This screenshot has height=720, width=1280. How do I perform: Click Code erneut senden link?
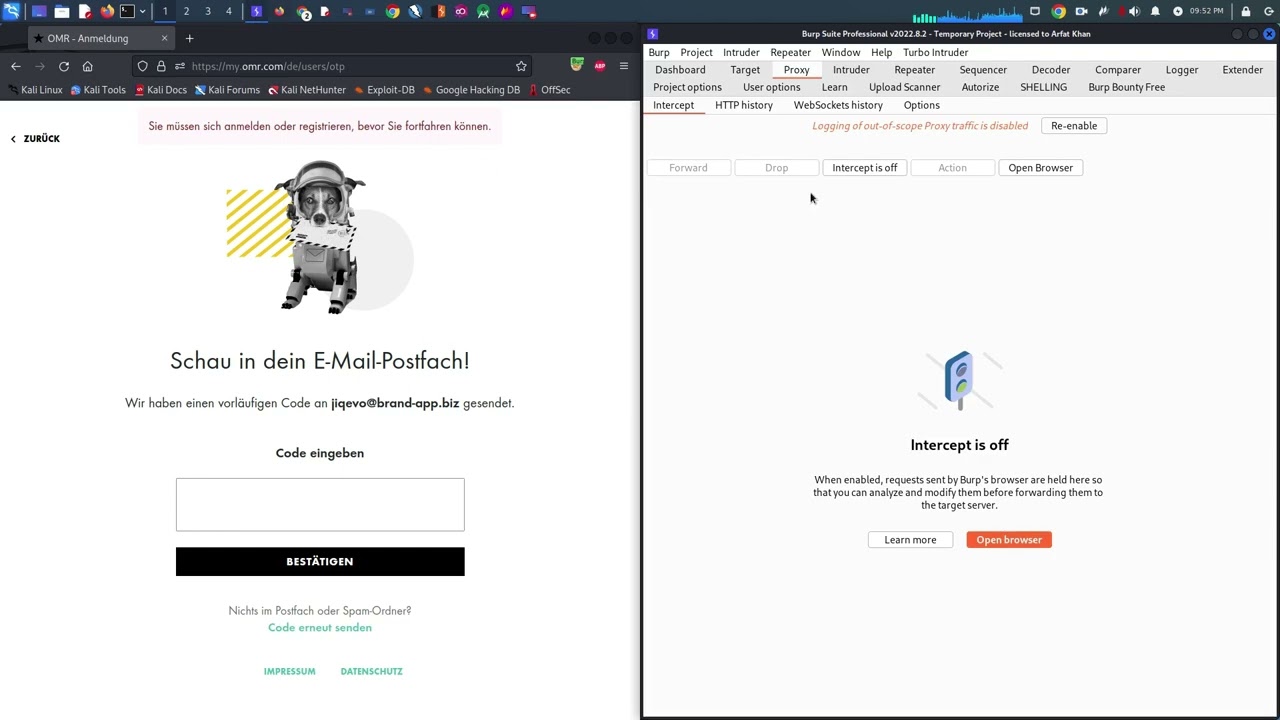320,628
